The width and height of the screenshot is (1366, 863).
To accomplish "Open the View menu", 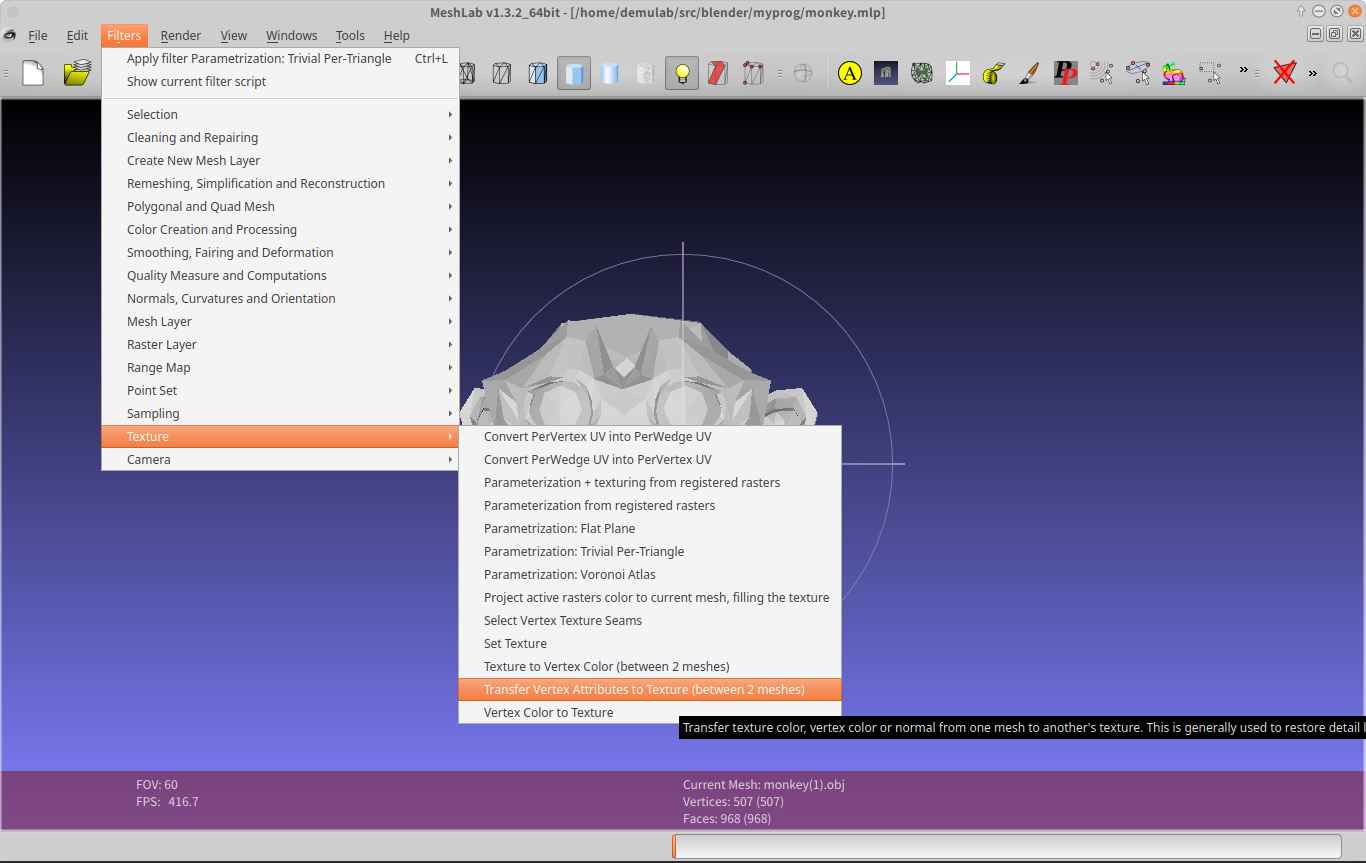I will point(234,35).
